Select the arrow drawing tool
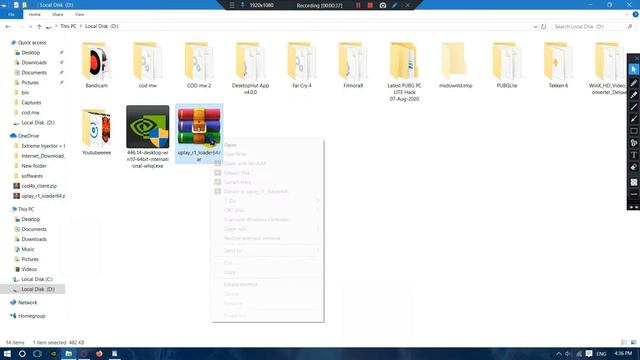 coord(633,119)
